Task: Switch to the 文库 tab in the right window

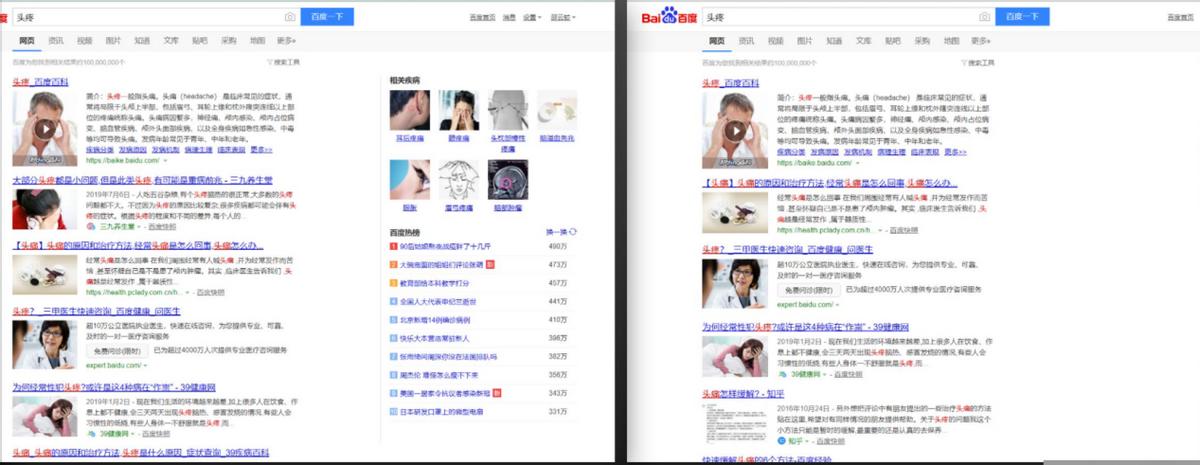Action: point(865,41)
